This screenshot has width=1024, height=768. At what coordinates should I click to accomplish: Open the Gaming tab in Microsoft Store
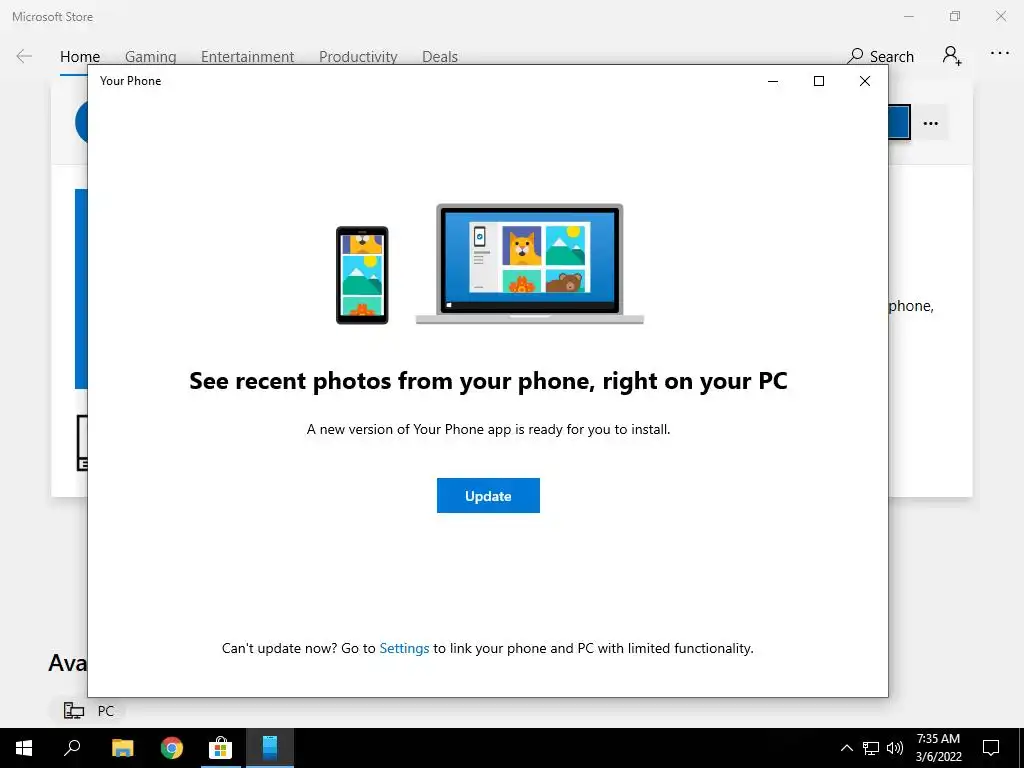150,57
